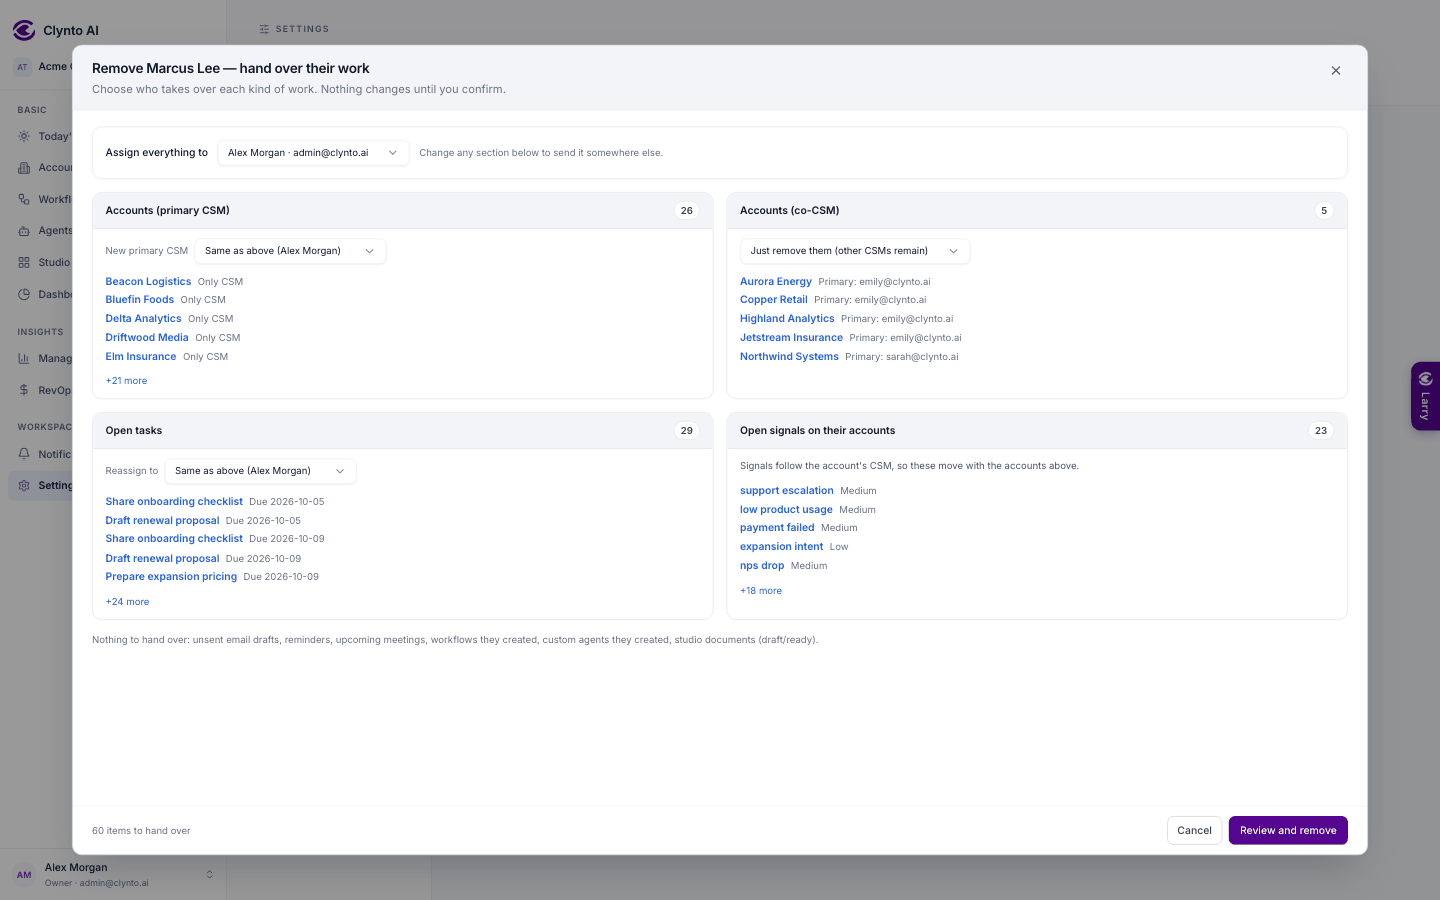Viewport: 1440px width, 900px height.
Task: Expand +21 more primary accounts
Action: pos(126,381)
